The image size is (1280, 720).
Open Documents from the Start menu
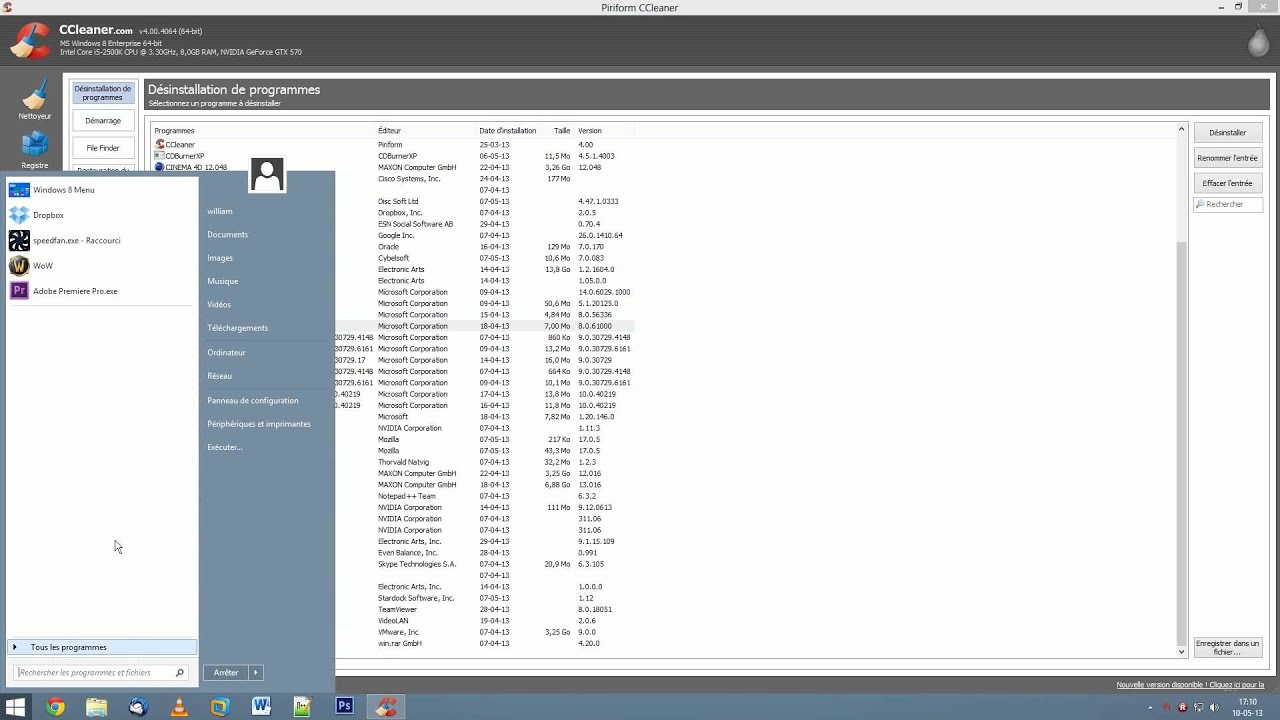228,235
